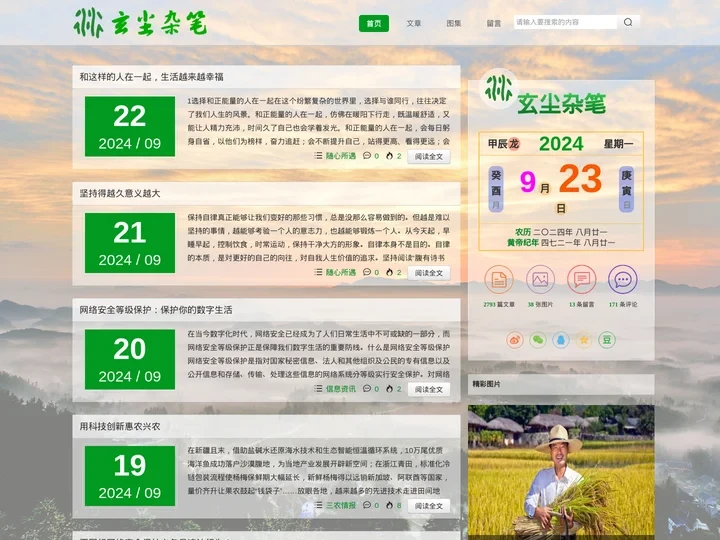The image size is (720, 540).
Task: Open 随心所遇 category on the 22nd article
Action: [x=341, y=156]
